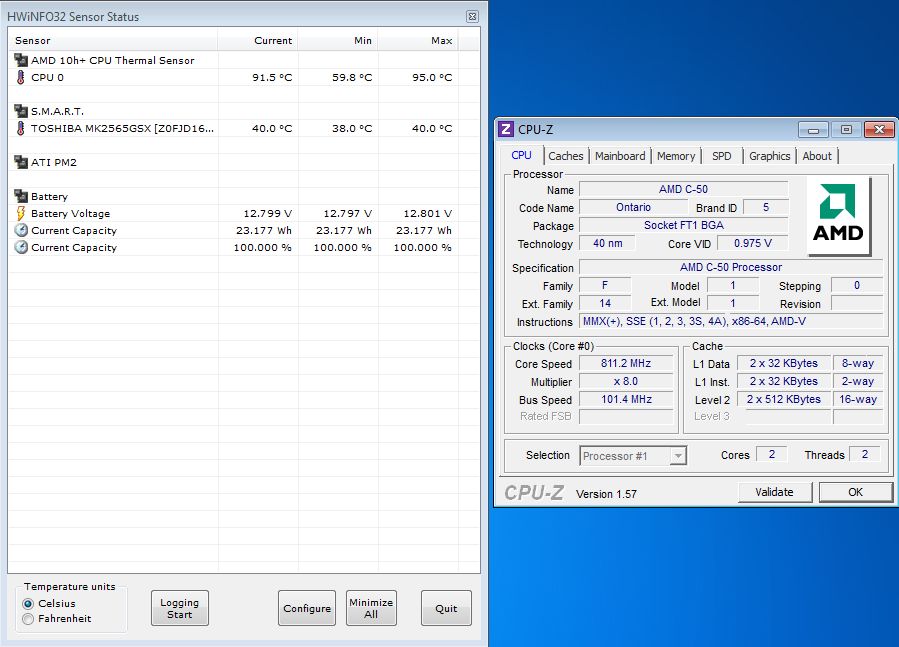Click the S.M.A.R.T. sensor group icon

point(21,111)
